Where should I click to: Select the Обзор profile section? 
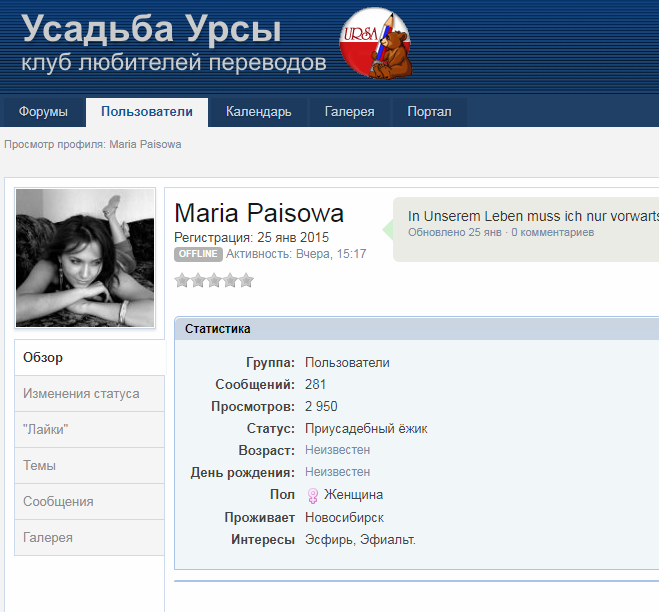90,357
